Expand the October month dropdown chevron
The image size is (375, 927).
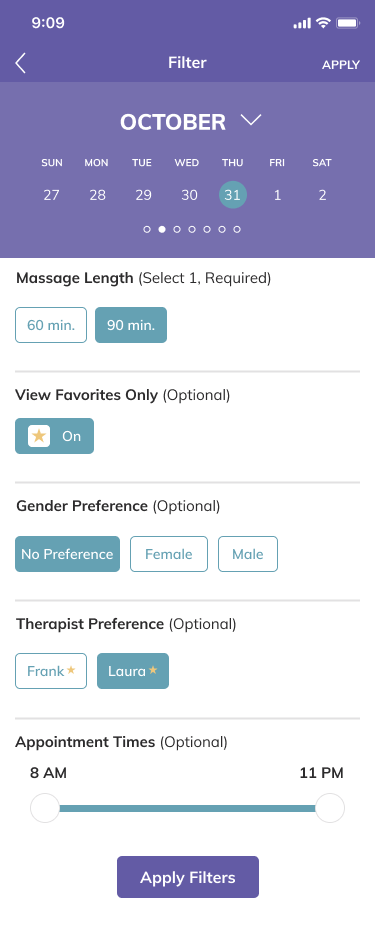251,121
